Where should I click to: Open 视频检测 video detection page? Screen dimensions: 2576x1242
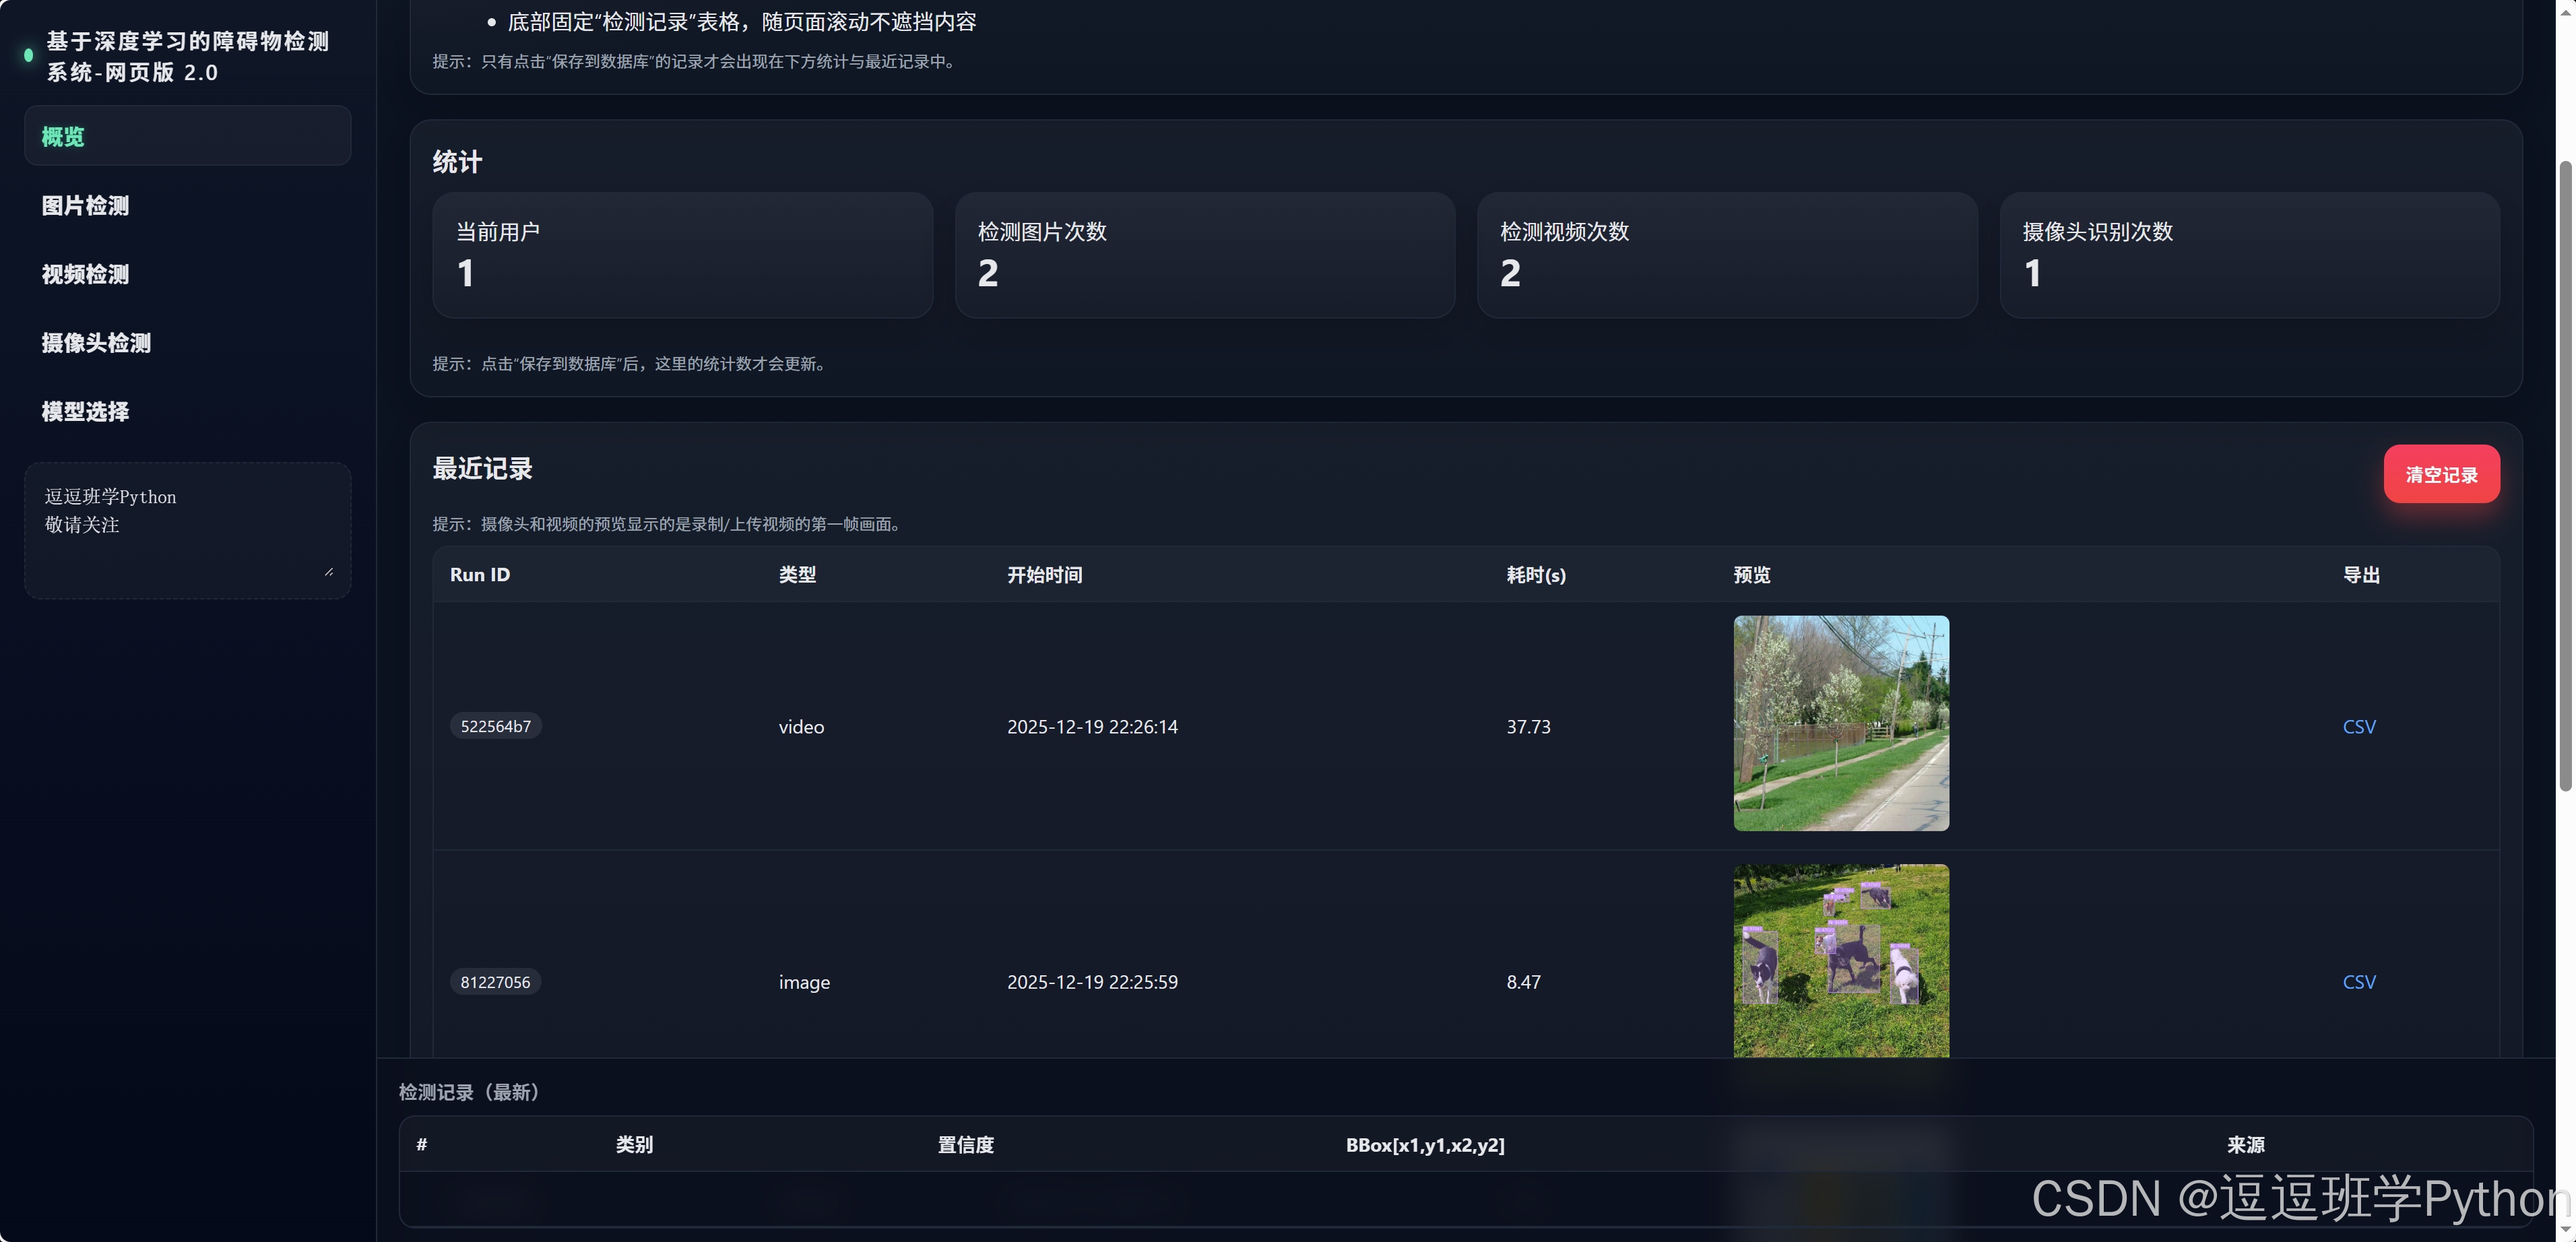86,274
